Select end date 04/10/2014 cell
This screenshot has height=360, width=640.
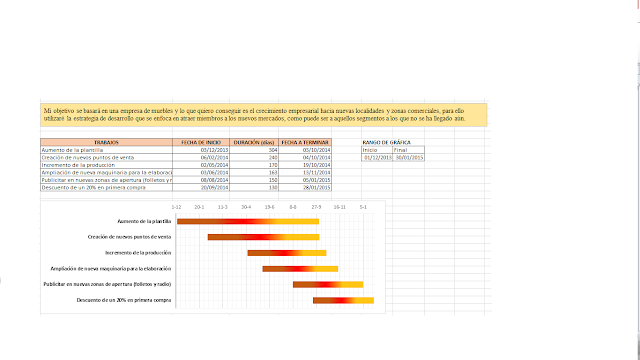coord(305,158)
